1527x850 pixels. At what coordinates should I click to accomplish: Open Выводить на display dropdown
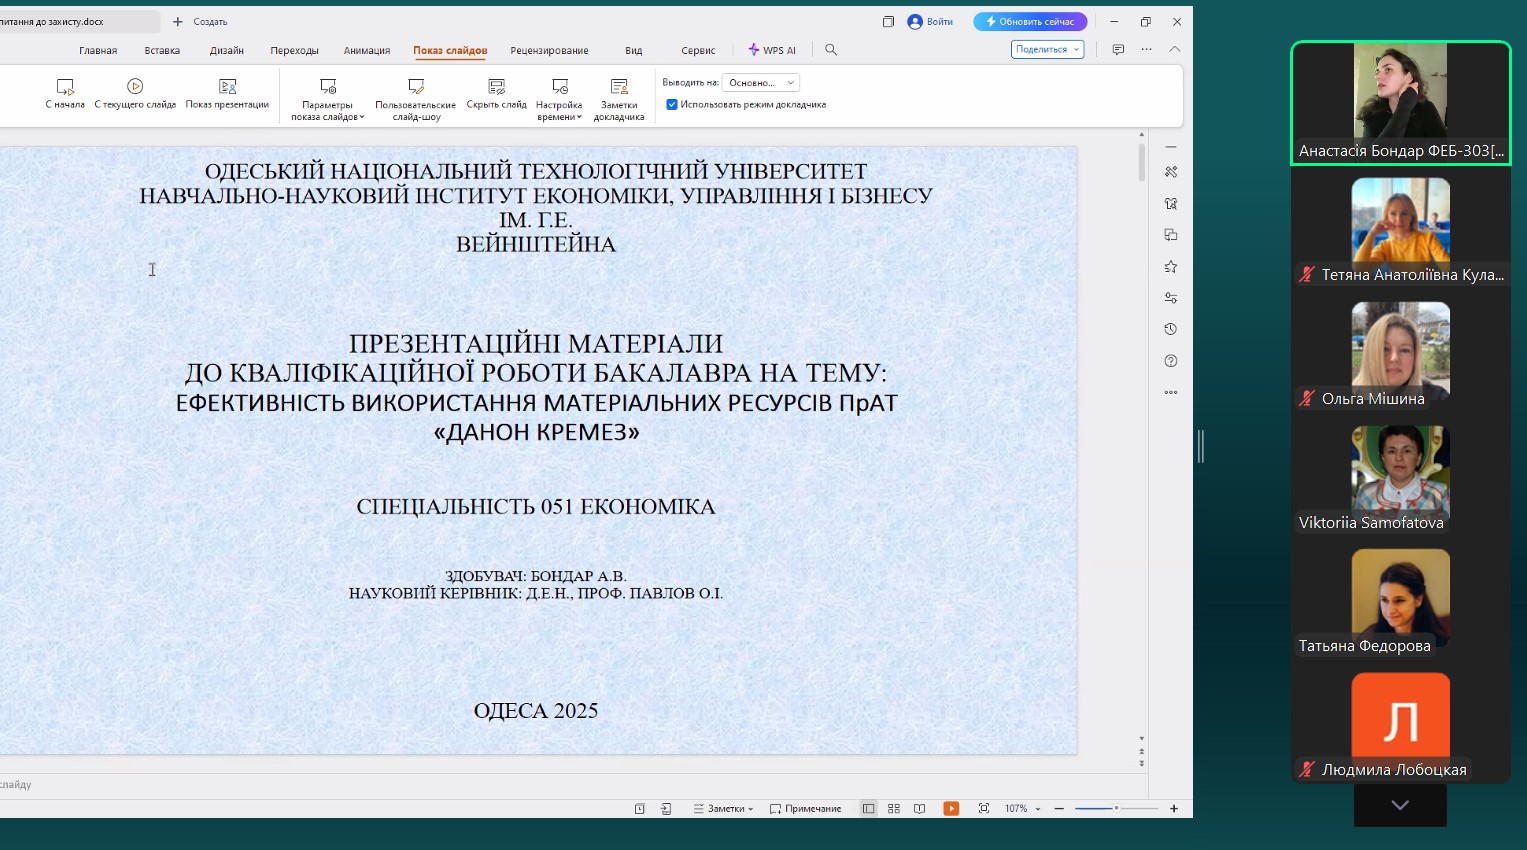click(x=760, y=83)
